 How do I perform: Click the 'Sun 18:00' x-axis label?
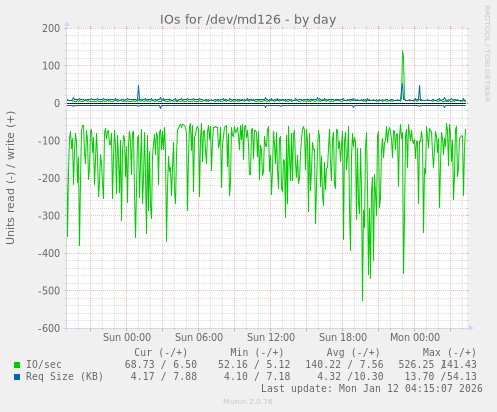pyautogui.click(x=343, y=337)
